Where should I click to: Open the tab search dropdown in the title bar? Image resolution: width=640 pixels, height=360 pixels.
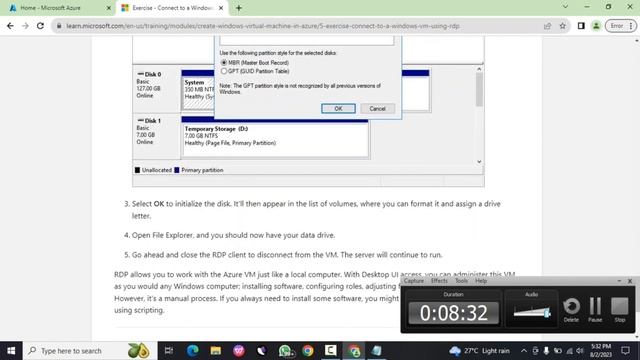tap(565, 7)
